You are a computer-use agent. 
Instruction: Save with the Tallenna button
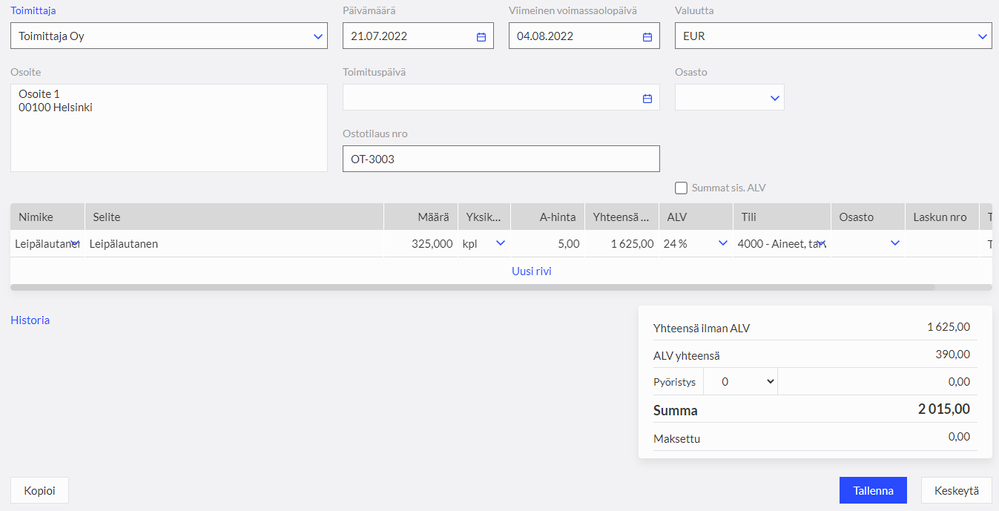pos(873,490)
